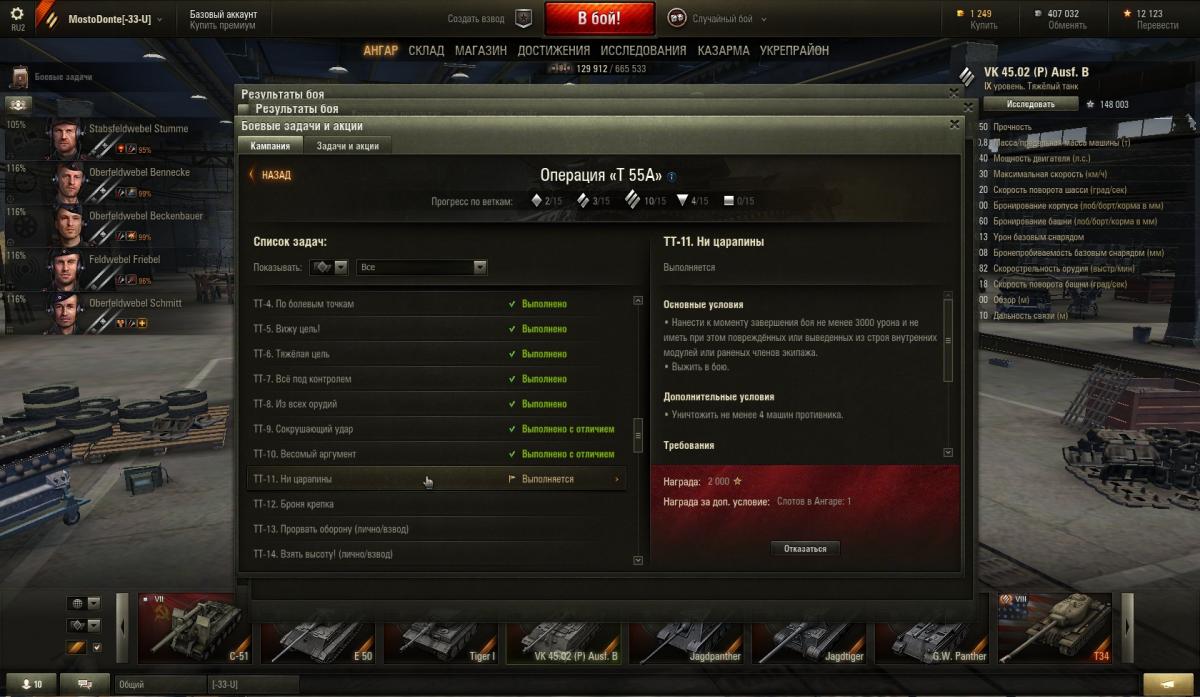Open the settings gear menu

[x=17, y=15]
